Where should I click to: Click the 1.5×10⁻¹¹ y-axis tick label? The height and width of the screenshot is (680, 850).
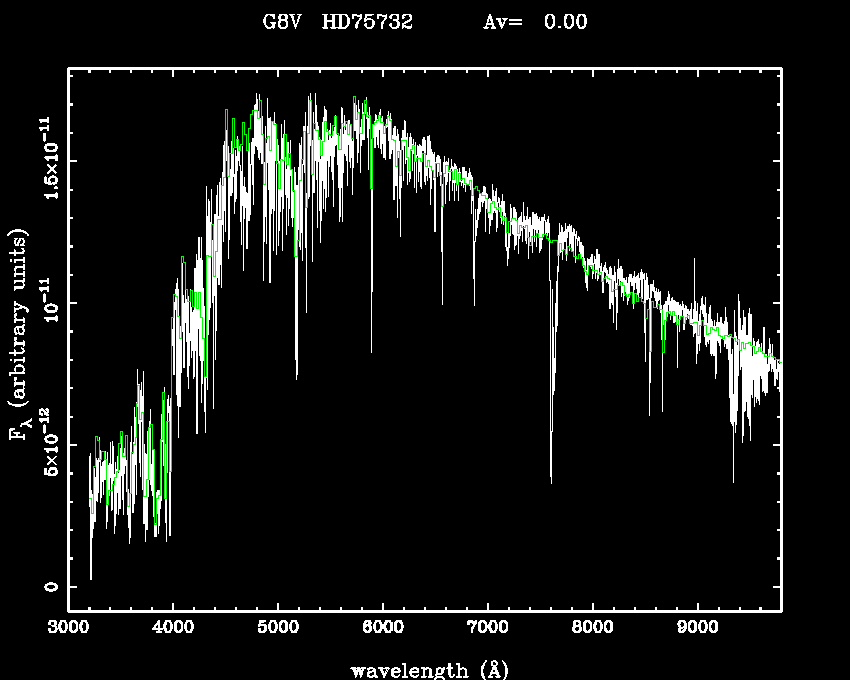(x=50, y=160)
